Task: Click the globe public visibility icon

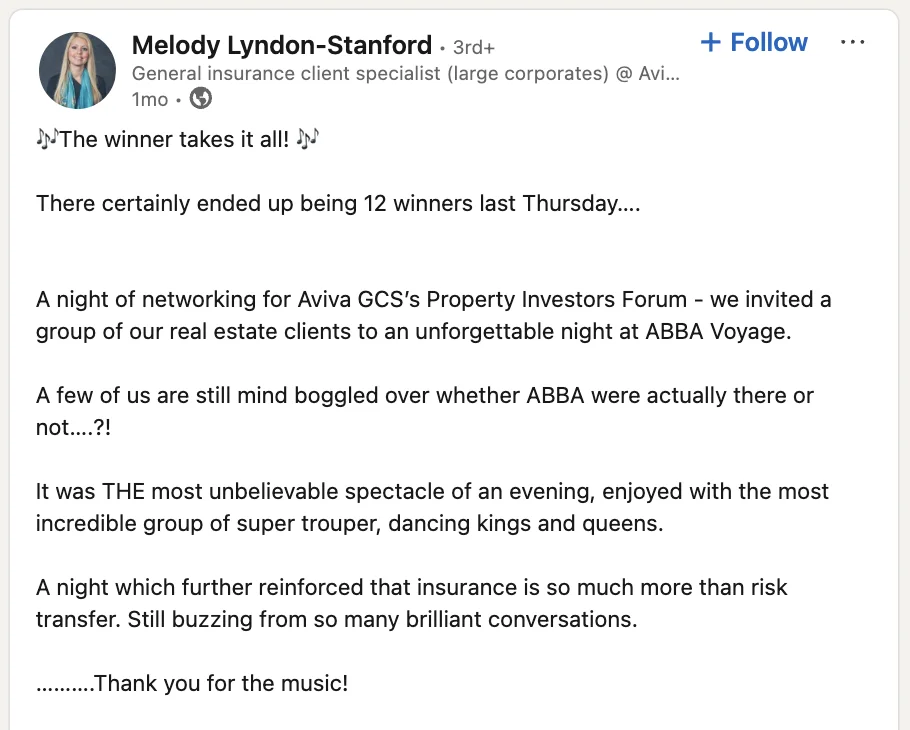Action: pos(201,99)
